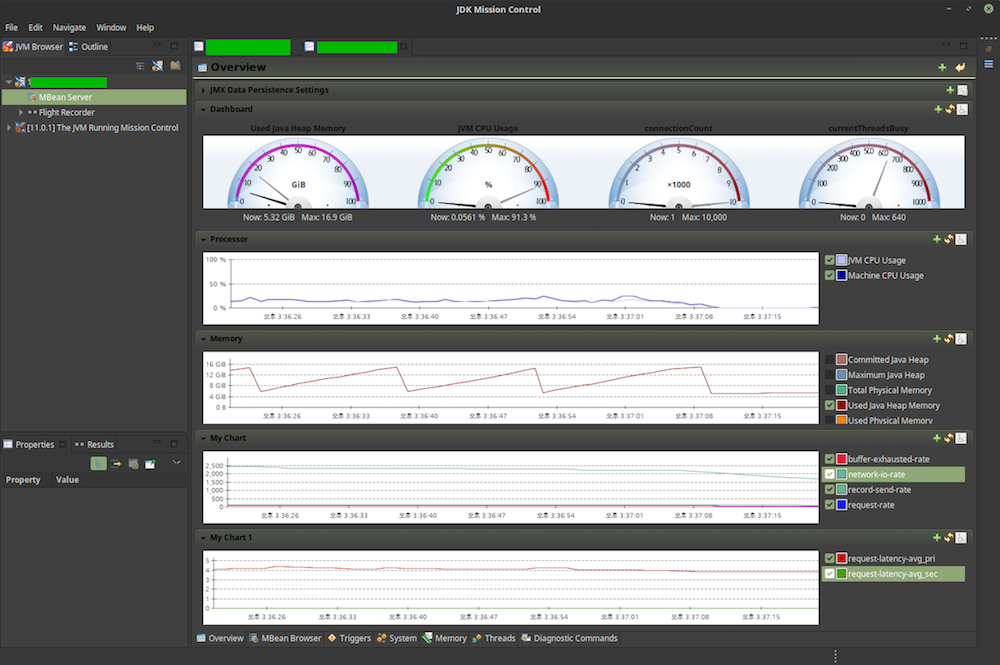Add attribute to JMX Data Persistence Settings section

tap(950, 90)
